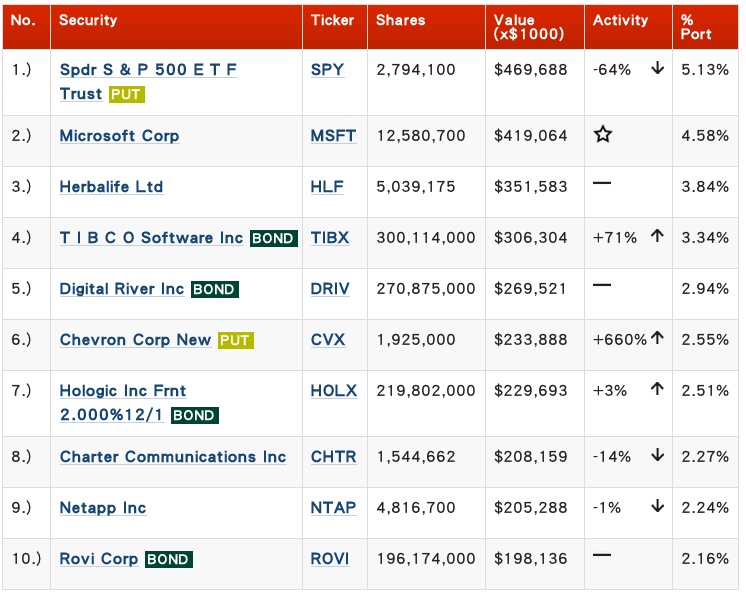Click the shares value 12,580,700
The image size is (746, 597).
point(421,136)
